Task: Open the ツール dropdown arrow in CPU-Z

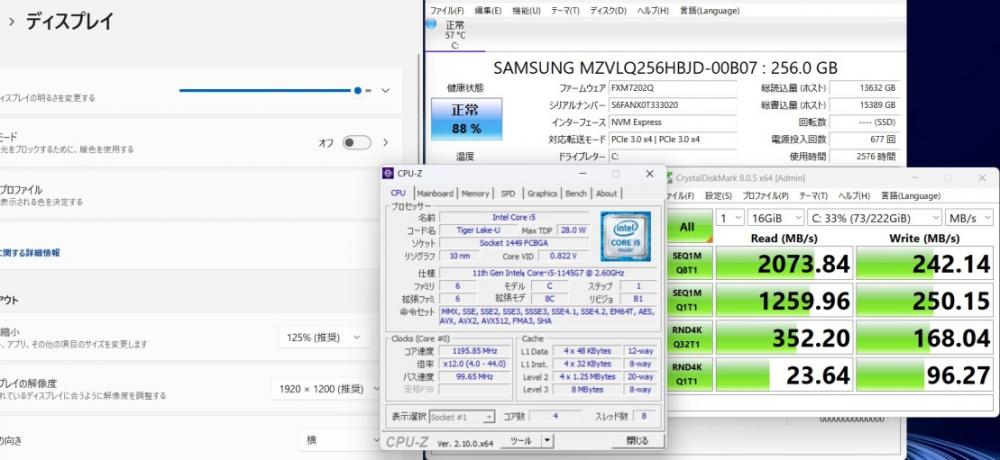Action: [x=547, y=441]
